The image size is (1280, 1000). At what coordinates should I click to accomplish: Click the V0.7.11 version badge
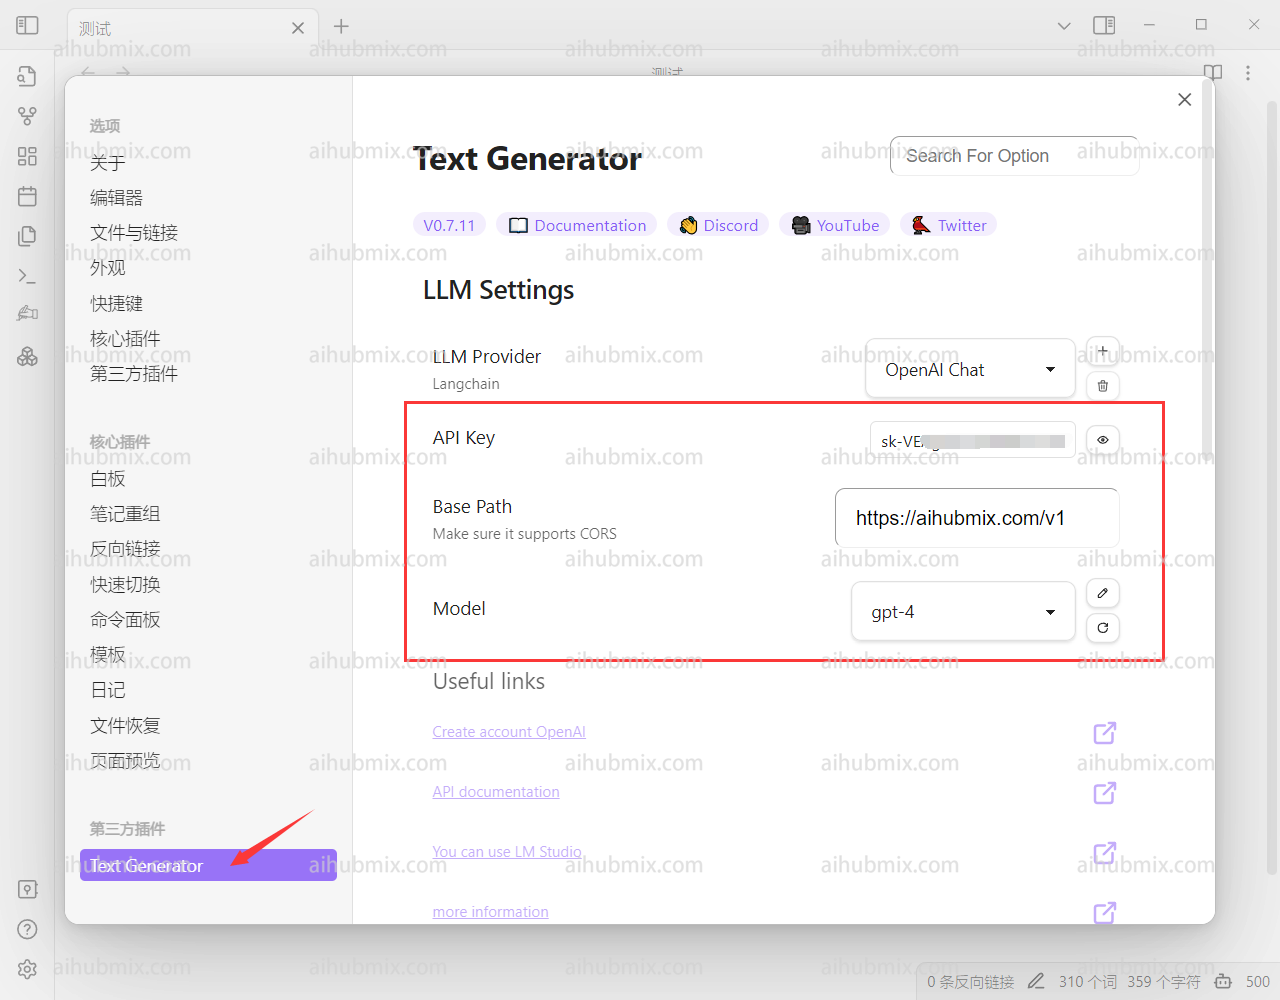[449, 225]
